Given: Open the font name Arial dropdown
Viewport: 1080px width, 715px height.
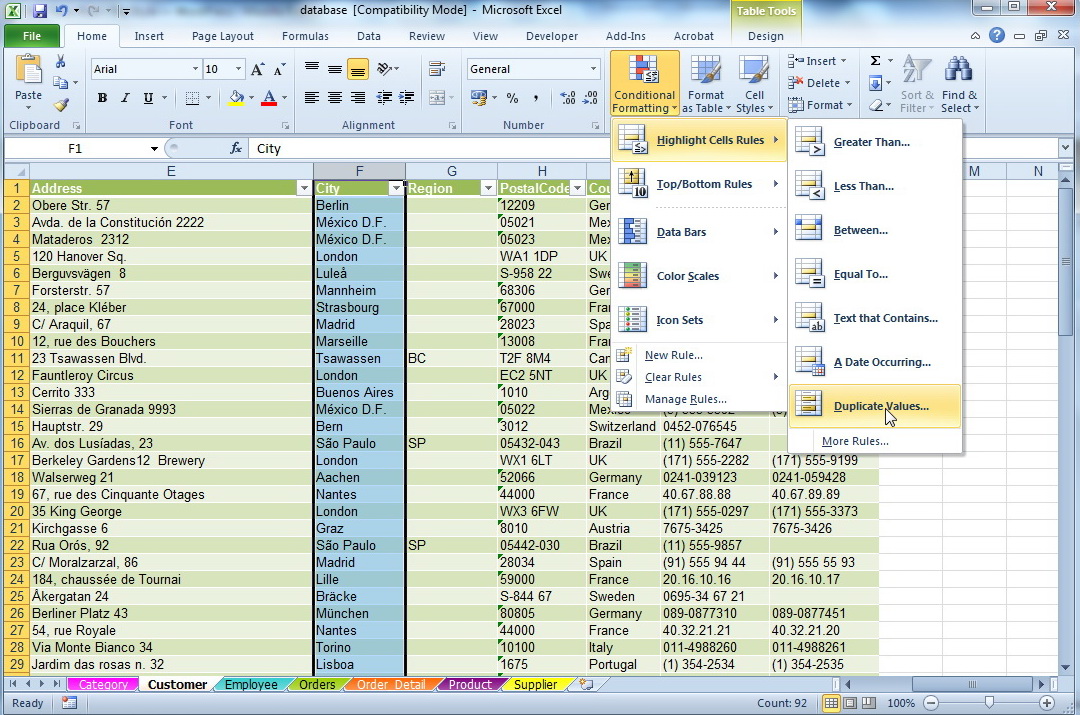Looking at the screenshot, I should pyautogui.click(x=195, y=69).
